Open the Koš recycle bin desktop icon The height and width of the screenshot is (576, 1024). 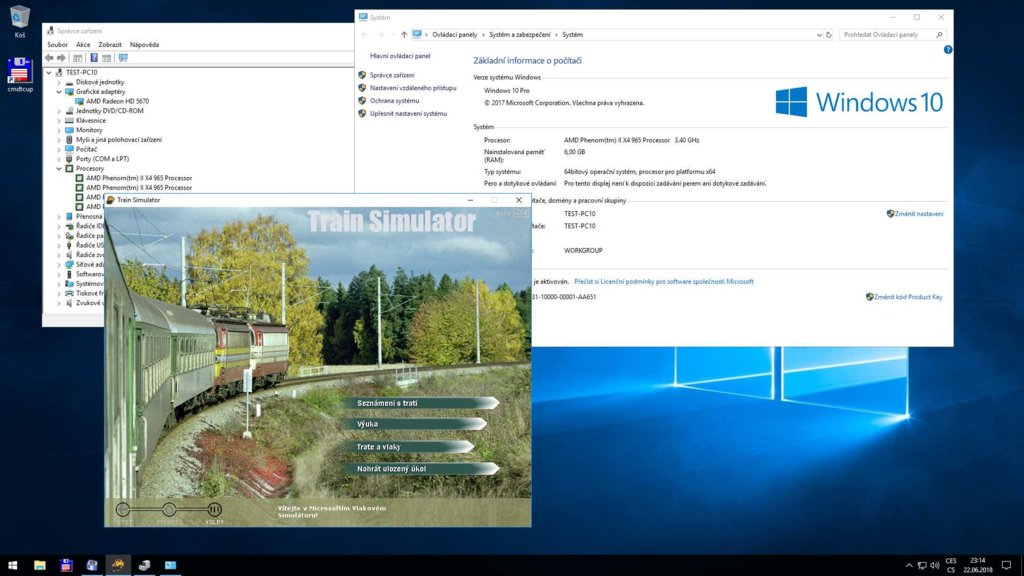(20, 18)
